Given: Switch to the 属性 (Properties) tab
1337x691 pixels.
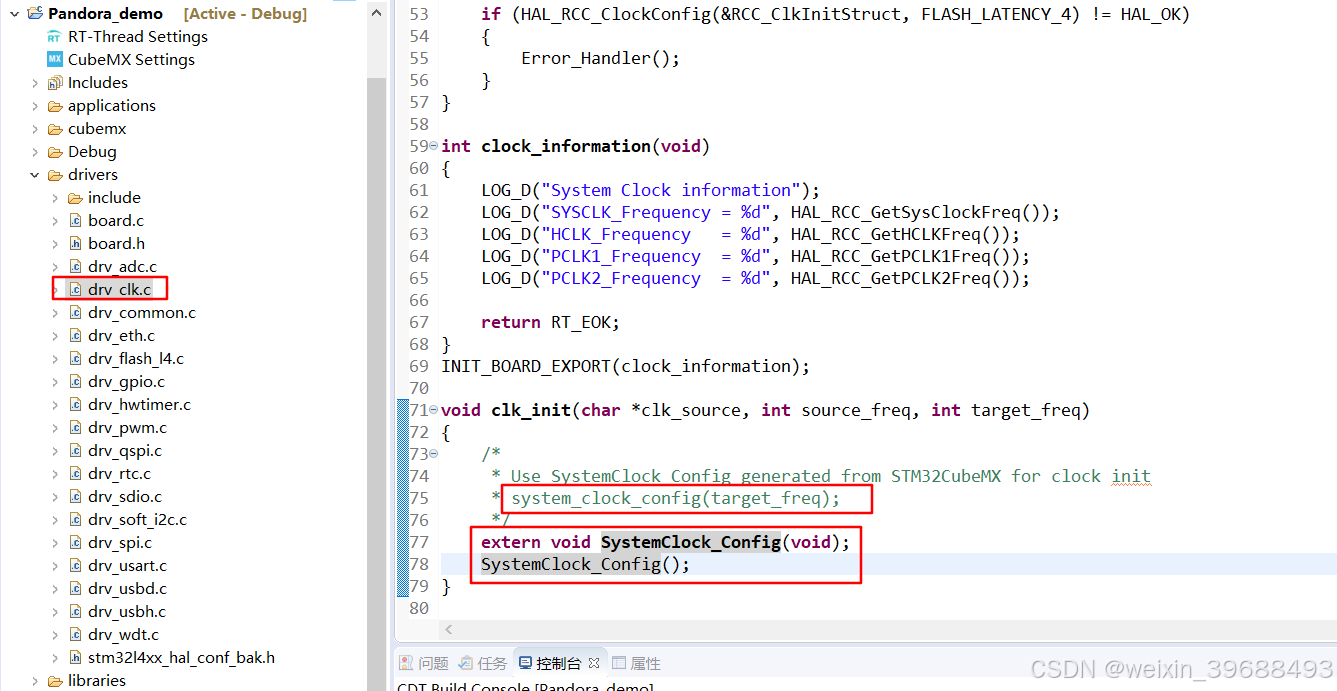Looking at the screenshot, I should click(x=636, y=663).
